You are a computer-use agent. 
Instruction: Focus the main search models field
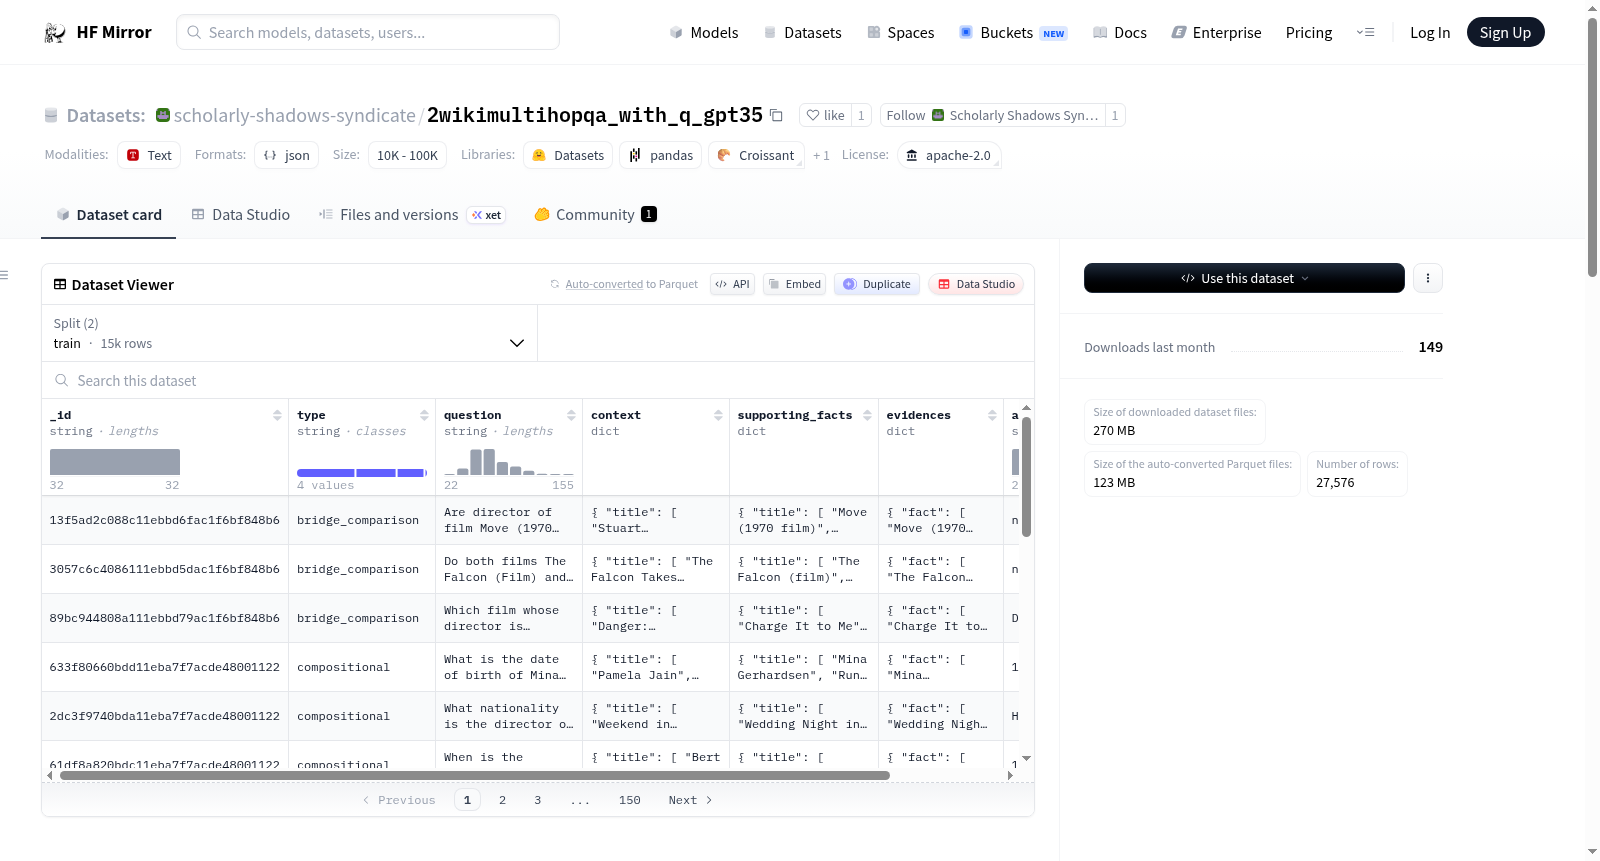coord(368,32)
